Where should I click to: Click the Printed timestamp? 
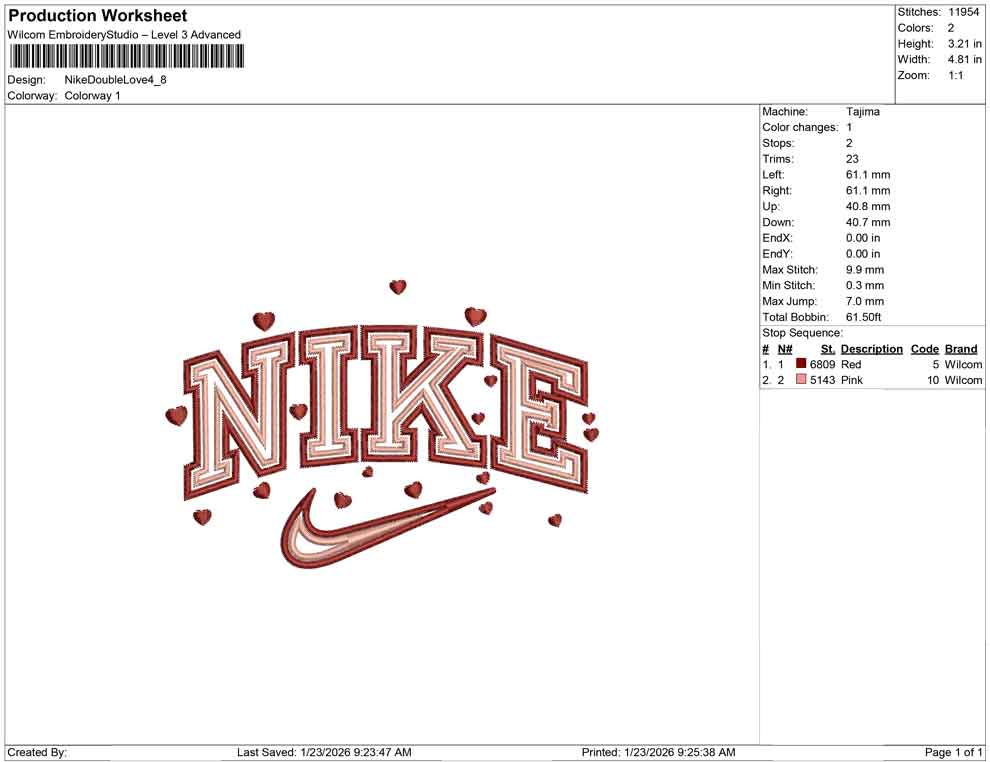tap(660, 751)
